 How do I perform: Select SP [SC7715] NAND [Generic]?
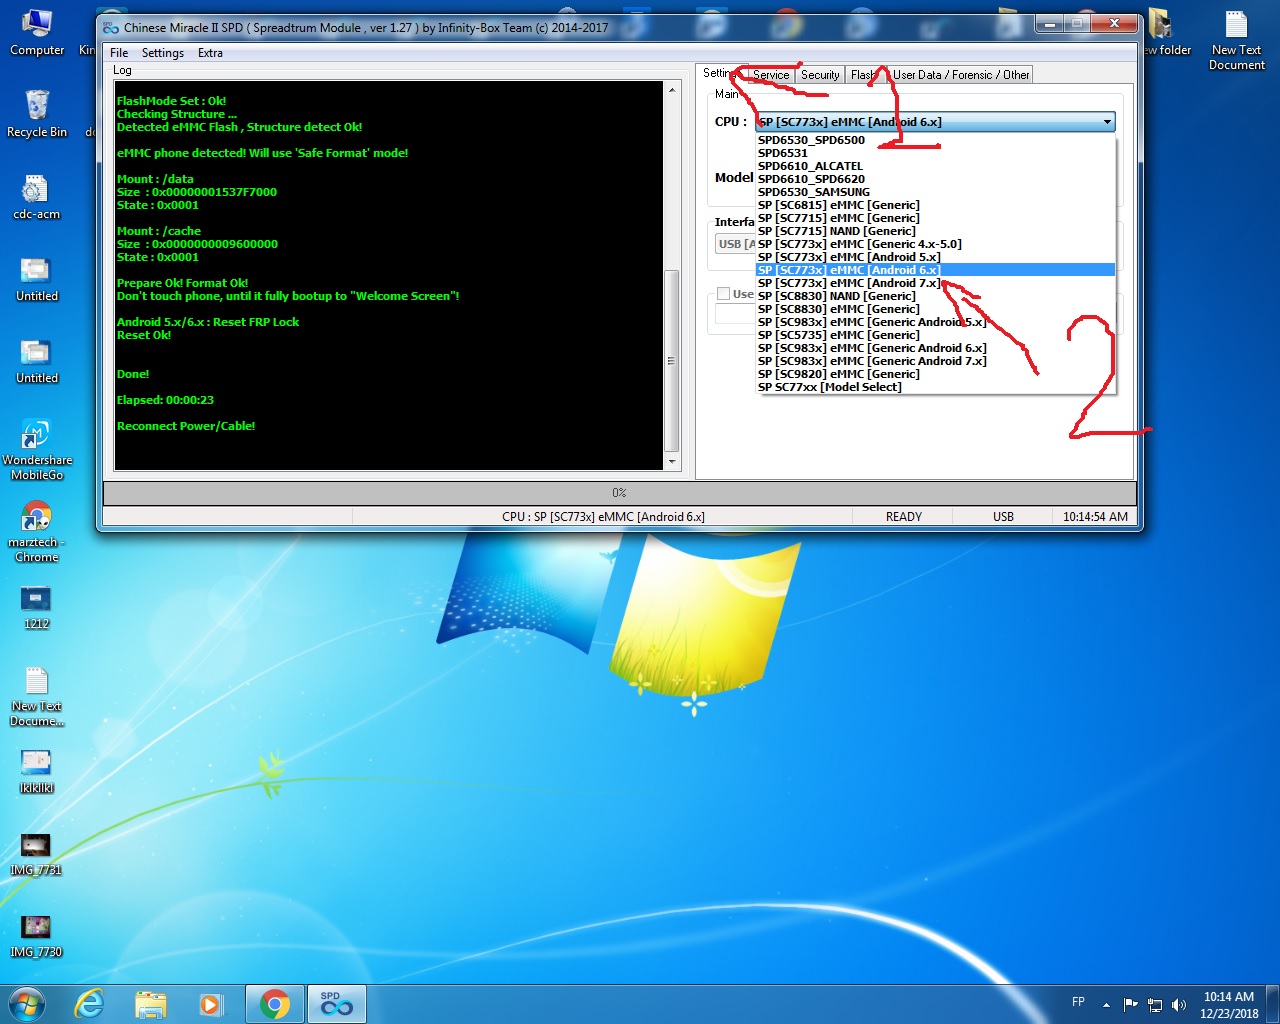pyautogui.click(x=935, y=231)
